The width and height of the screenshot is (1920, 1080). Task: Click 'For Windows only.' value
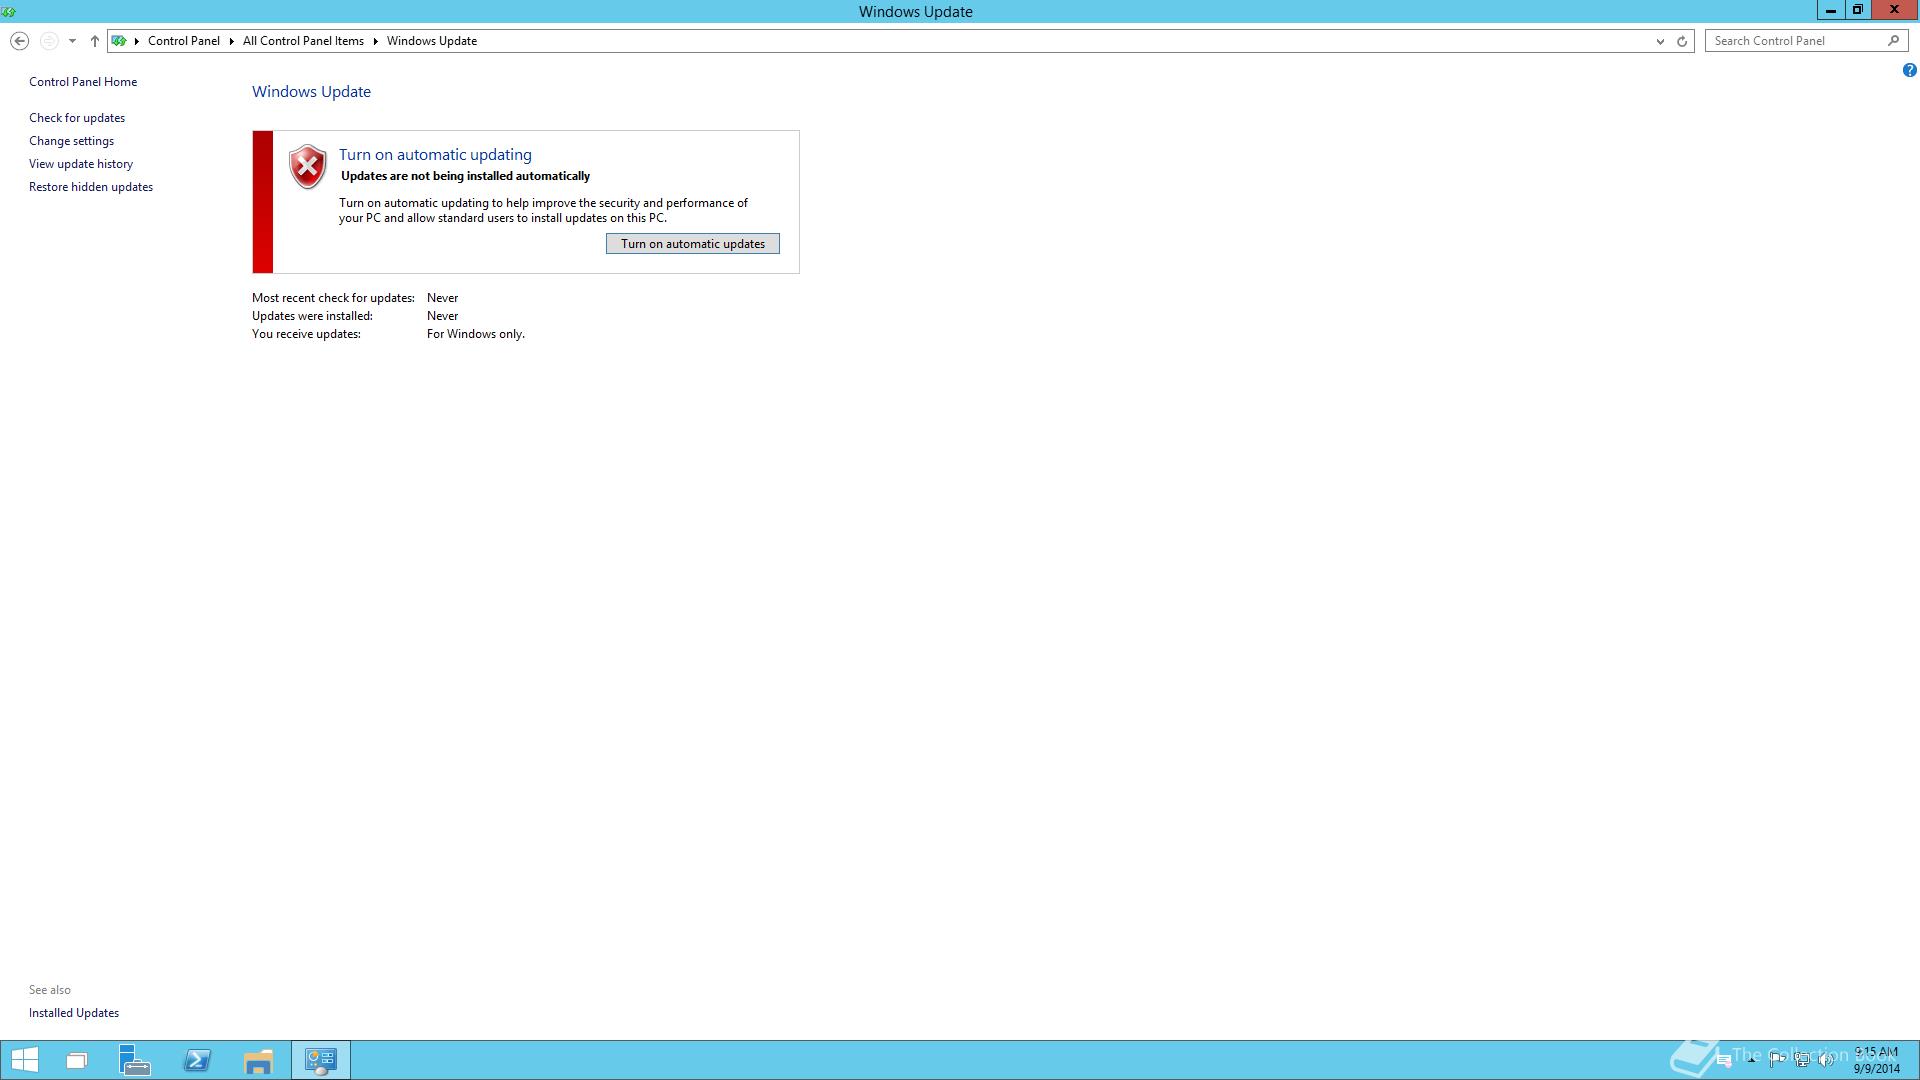[x=476, y=334]
